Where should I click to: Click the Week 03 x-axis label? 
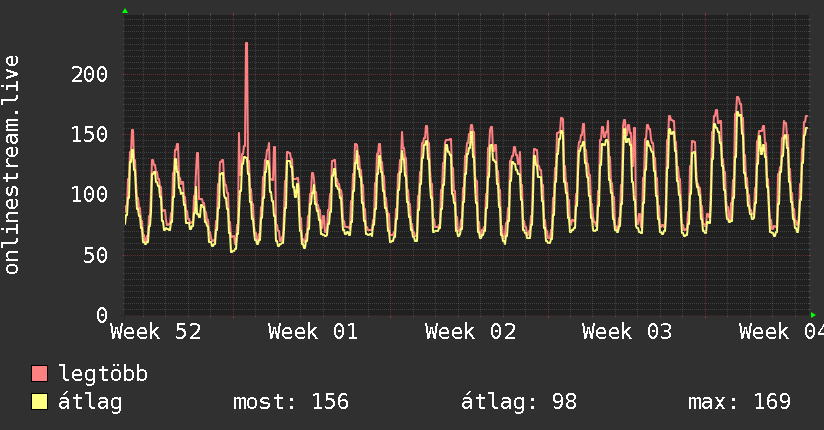tap(627, 331)
